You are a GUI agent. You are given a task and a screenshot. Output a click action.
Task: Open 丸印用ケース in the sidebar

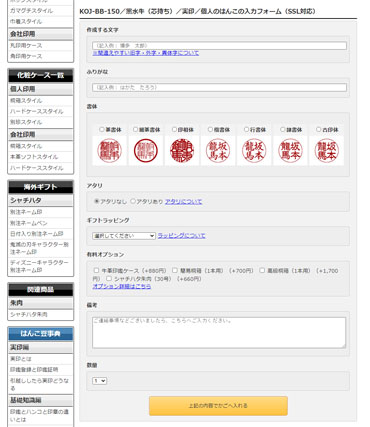point(26,45)
